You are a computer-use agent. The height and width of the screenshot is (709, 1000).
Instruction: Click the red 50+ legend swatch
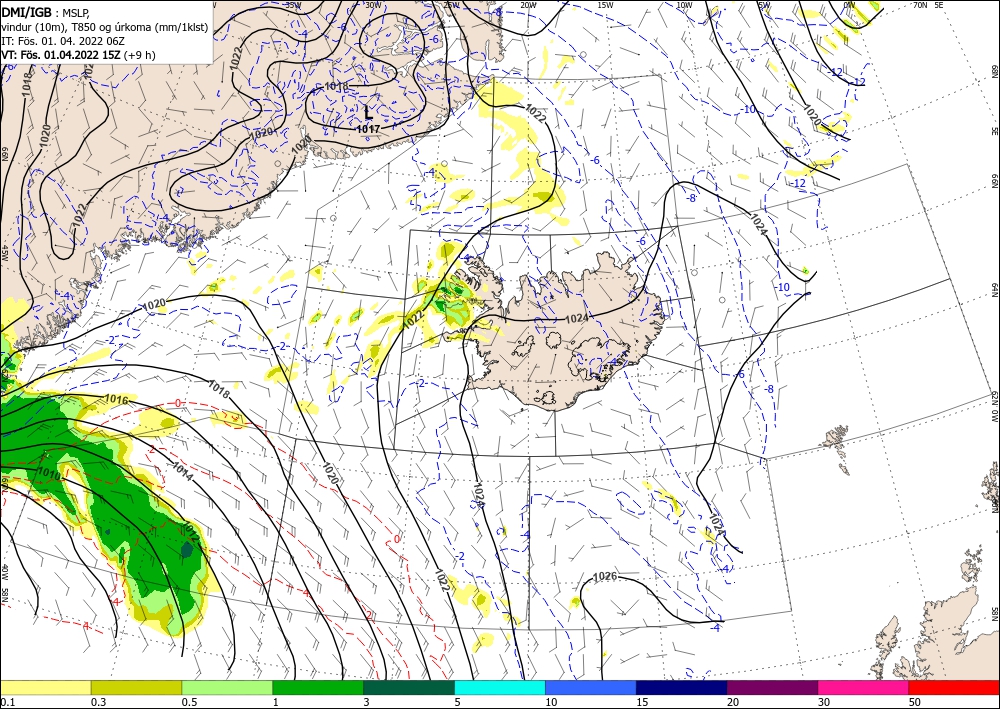954,687
